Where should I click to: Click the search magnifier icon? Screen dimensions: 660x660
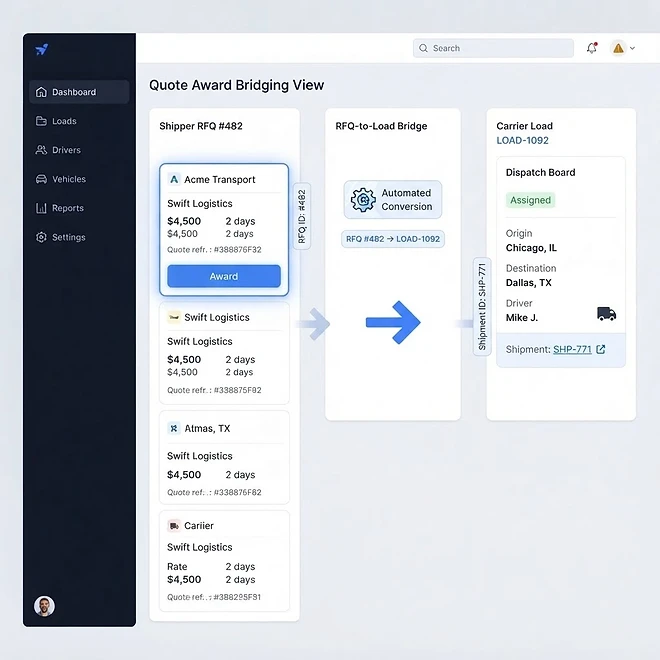(423, 48)
